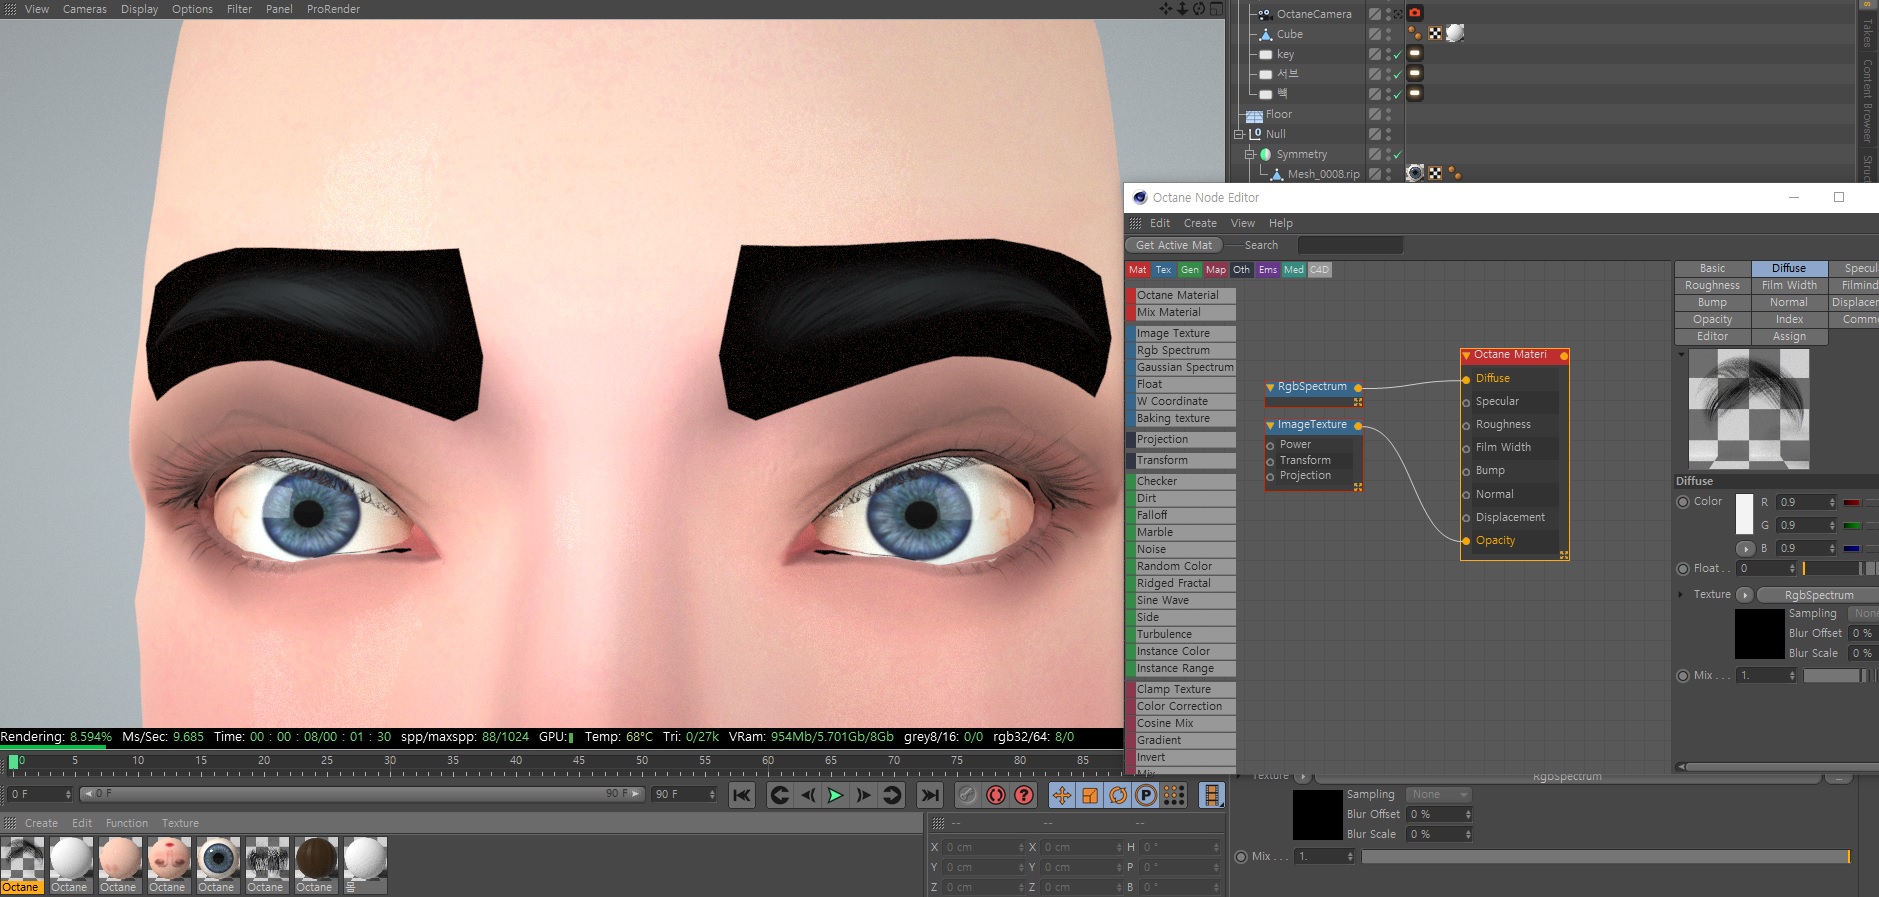Screen dimensions: 1879x897
Task: Toggle point level animation dots icon
Action: [1174, 795]
